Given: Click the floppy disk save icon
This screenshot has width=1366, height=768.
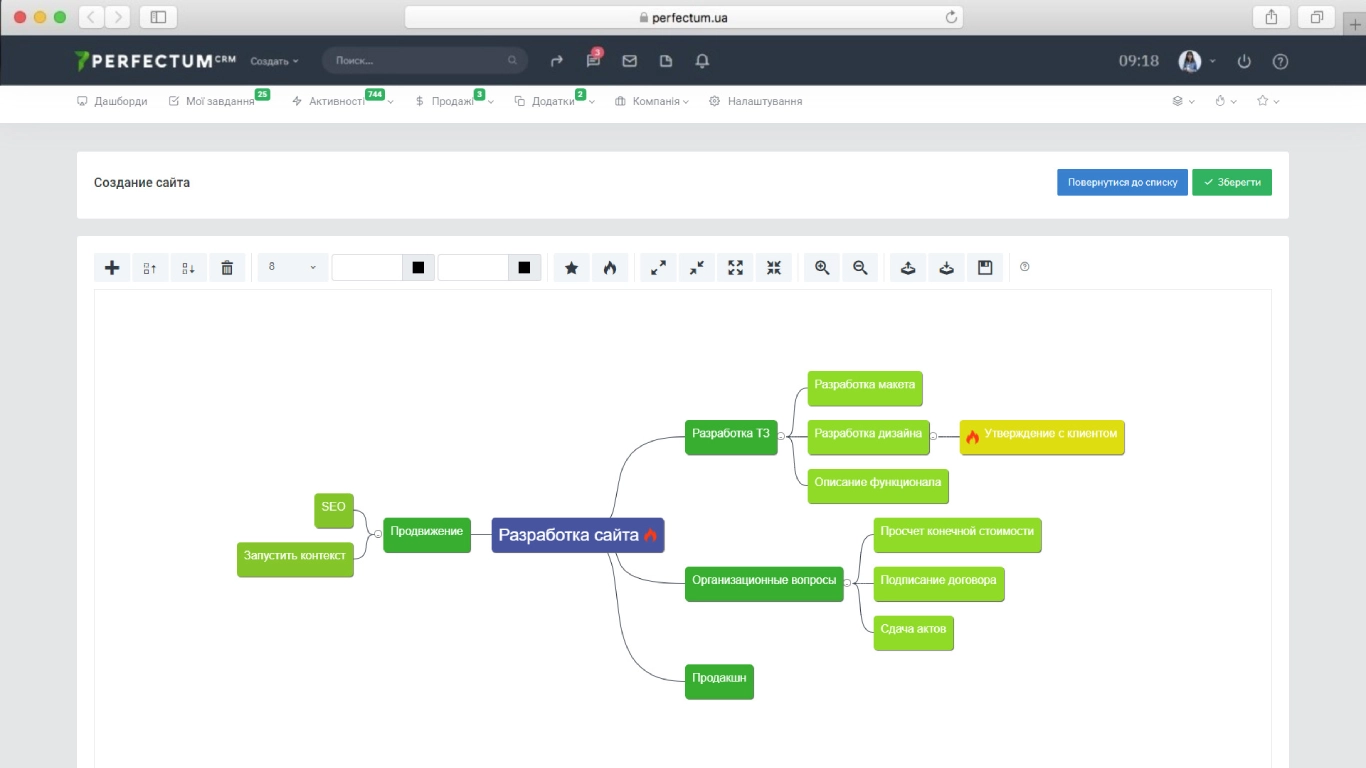Looking at the screenshot, I should pos(985,267).
